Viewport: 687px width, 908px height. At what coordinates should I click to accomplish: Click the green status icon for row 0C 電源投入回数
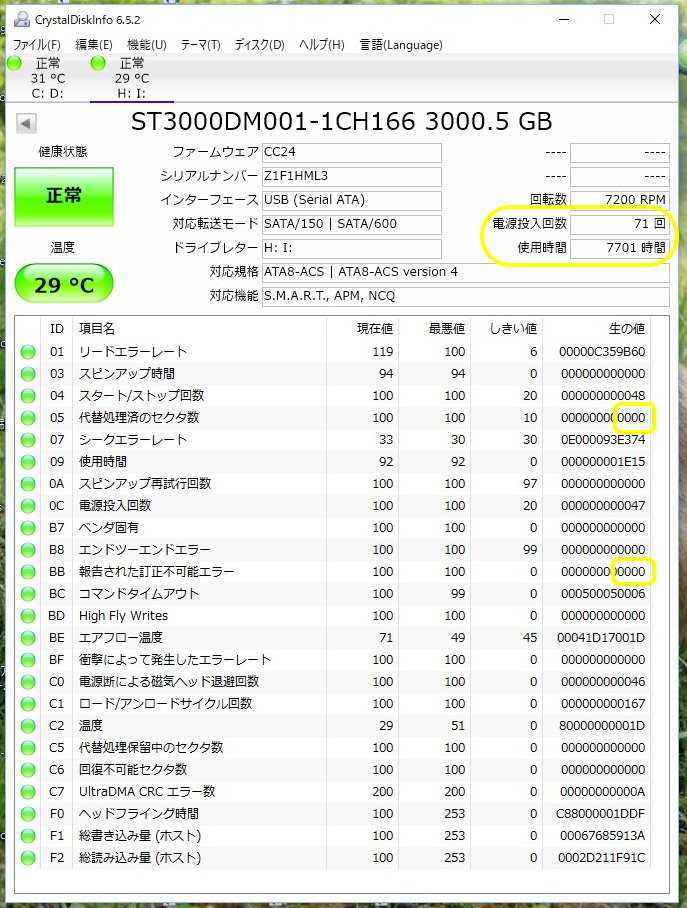[x=28, y=506]
